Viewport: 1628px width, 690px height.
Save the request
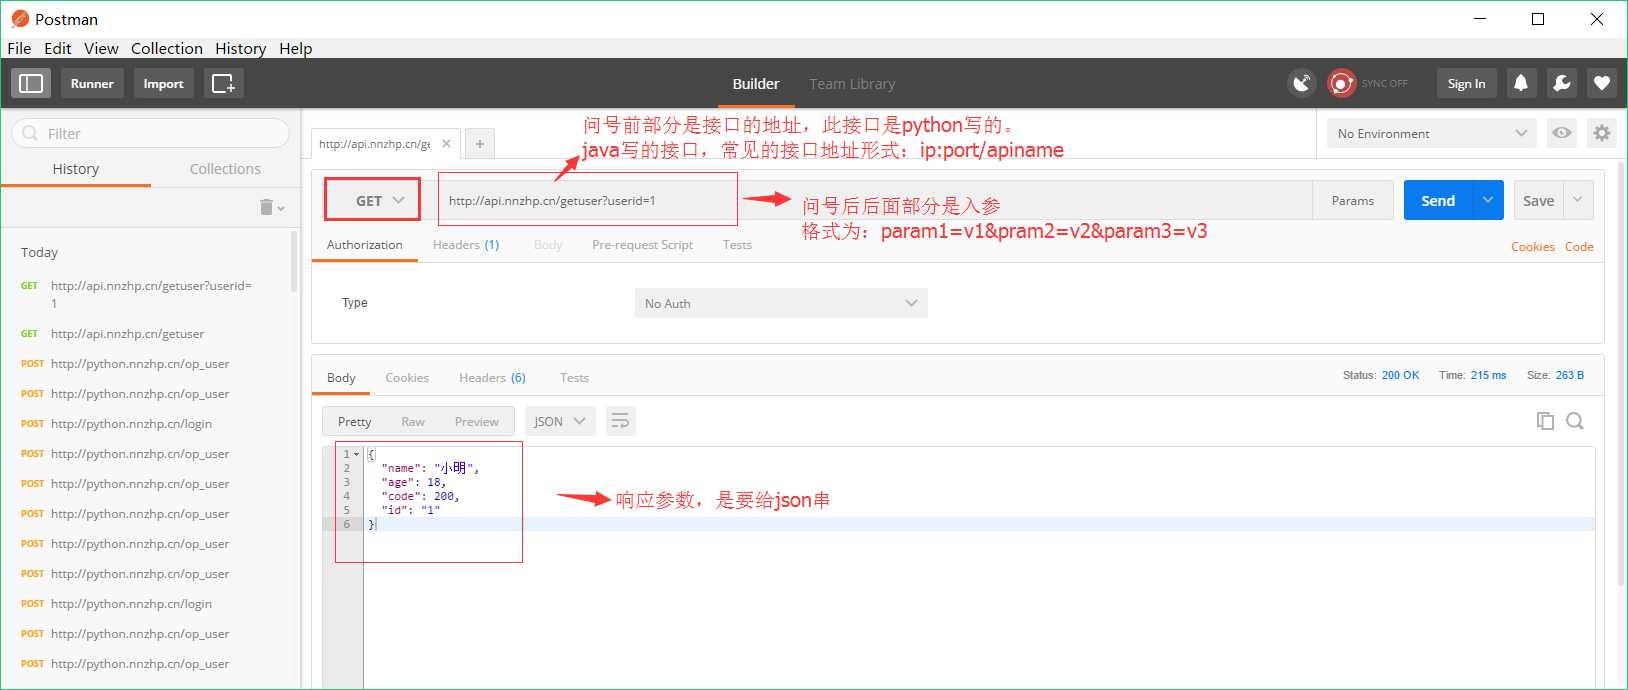pos(1538,200)
